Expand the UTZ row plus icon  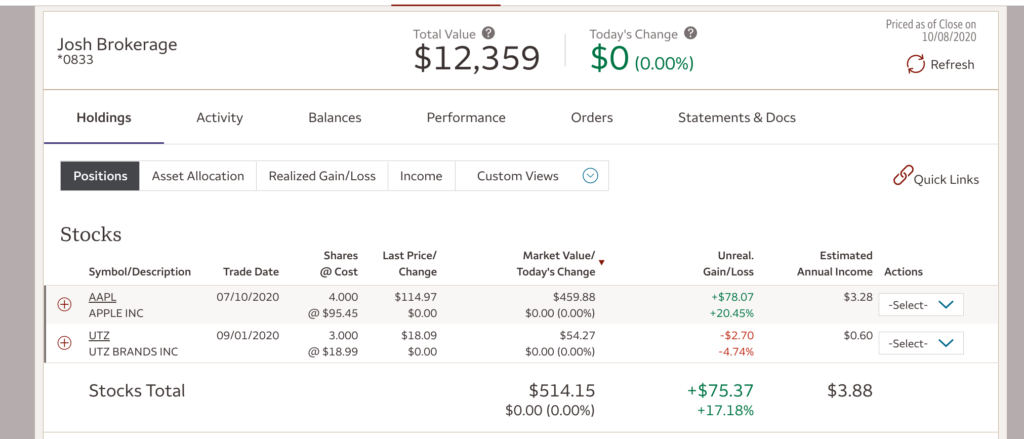tap(65, 342)
